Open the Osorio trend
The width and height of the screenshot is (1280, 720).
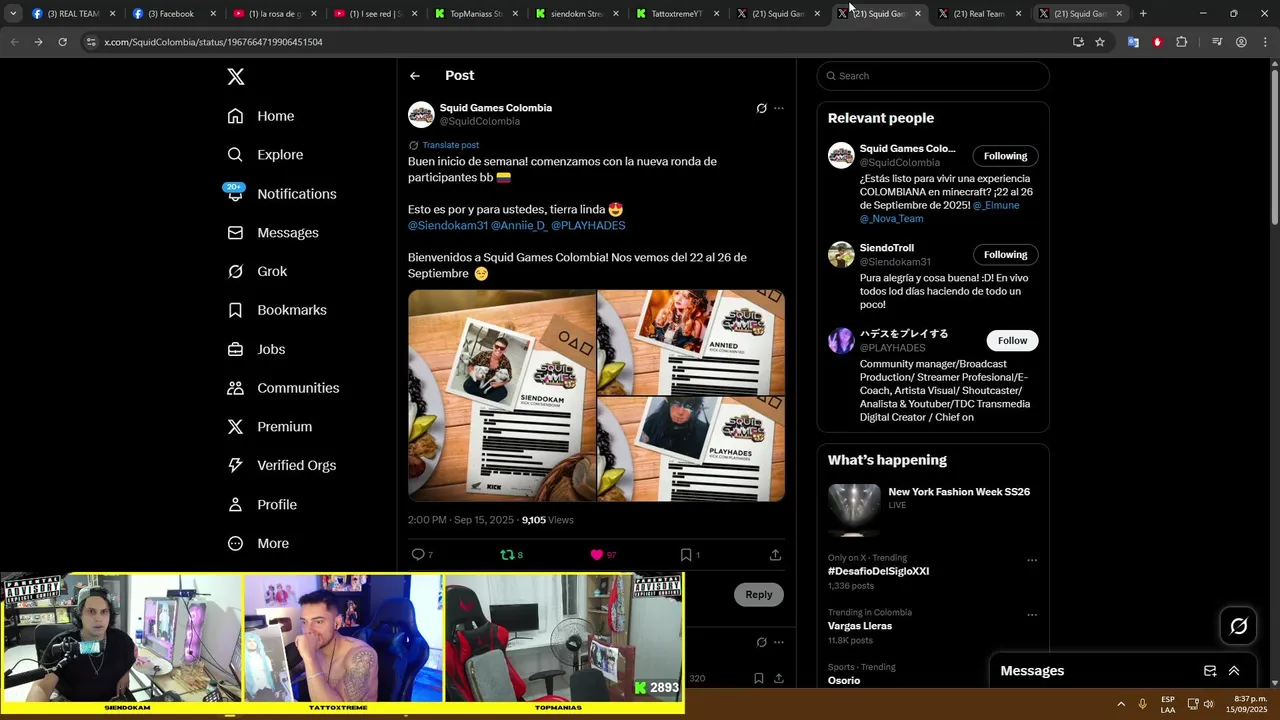[x=844, y=681]
